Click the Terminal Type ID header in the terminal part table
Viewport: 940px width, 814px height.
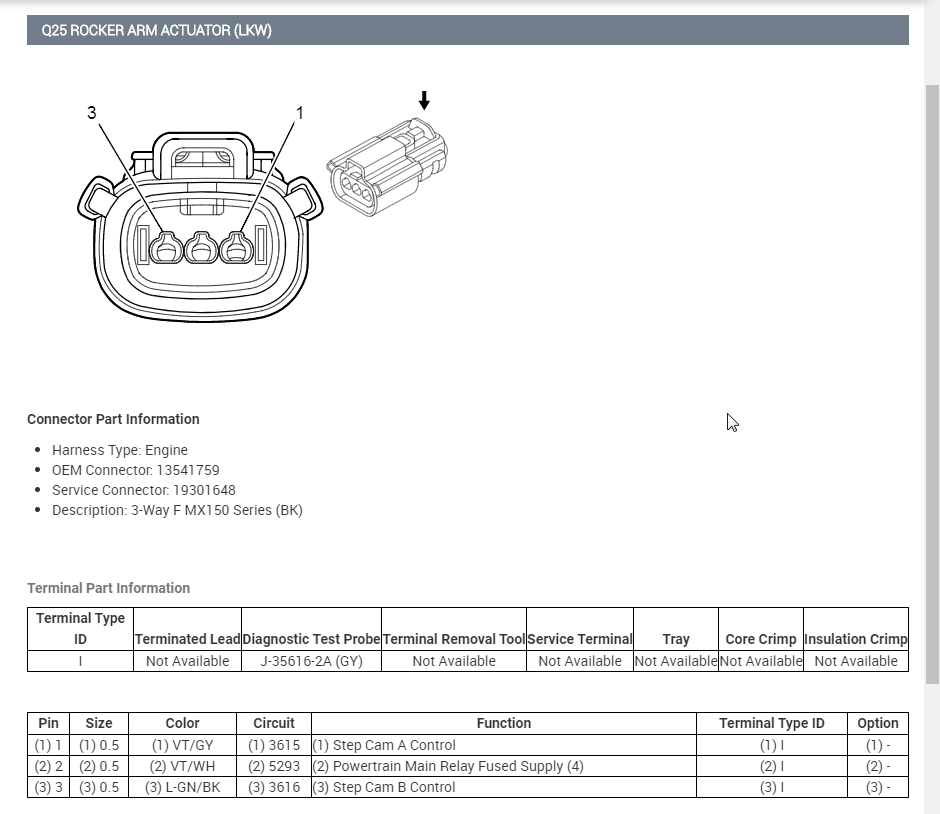tap(80, 629)
